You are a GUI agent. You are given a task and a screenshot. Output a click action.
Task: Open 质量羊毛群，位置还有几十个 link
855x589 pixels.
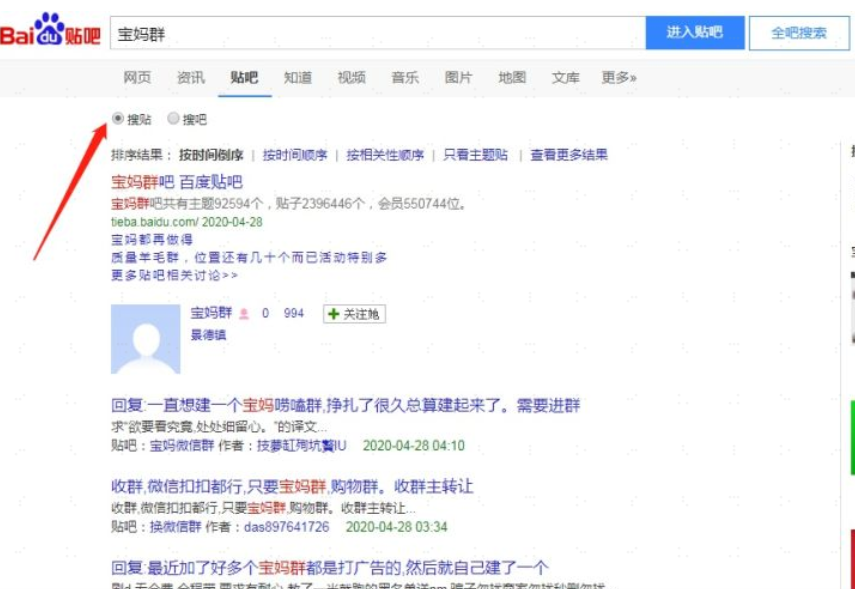249,257
